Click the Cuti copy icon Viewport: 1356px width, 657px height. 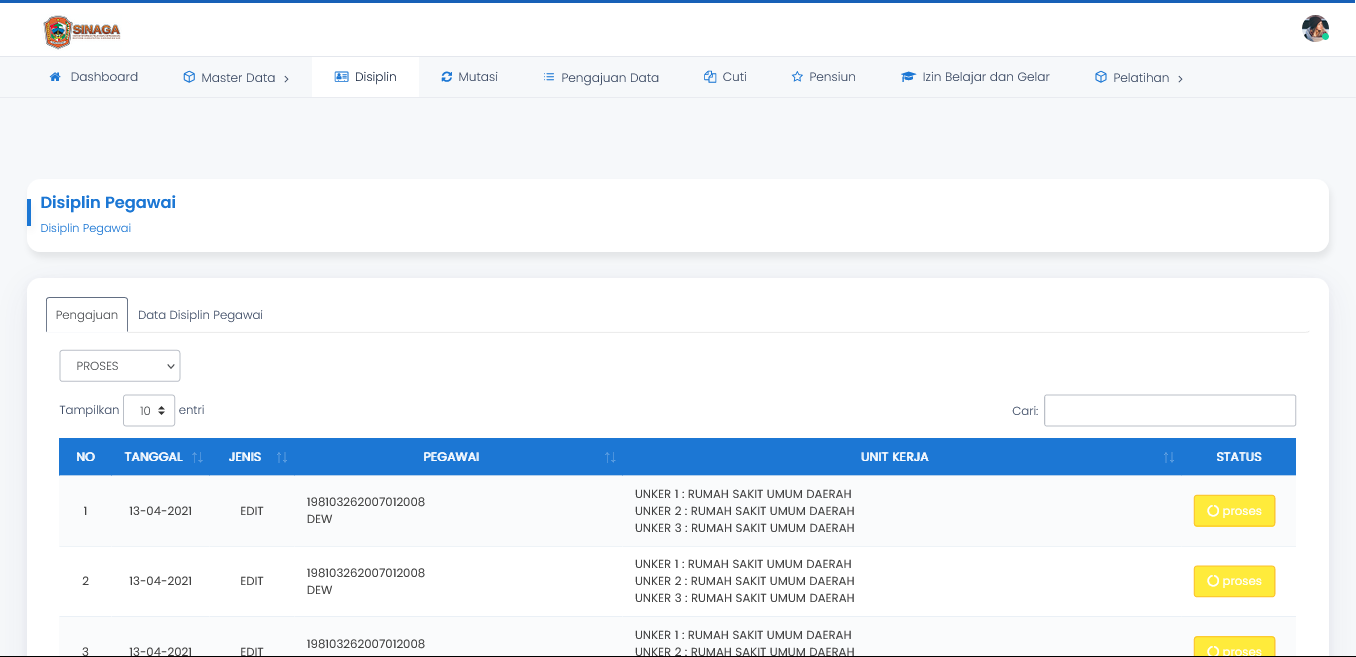pyautogui.click(x=710, y=77)
